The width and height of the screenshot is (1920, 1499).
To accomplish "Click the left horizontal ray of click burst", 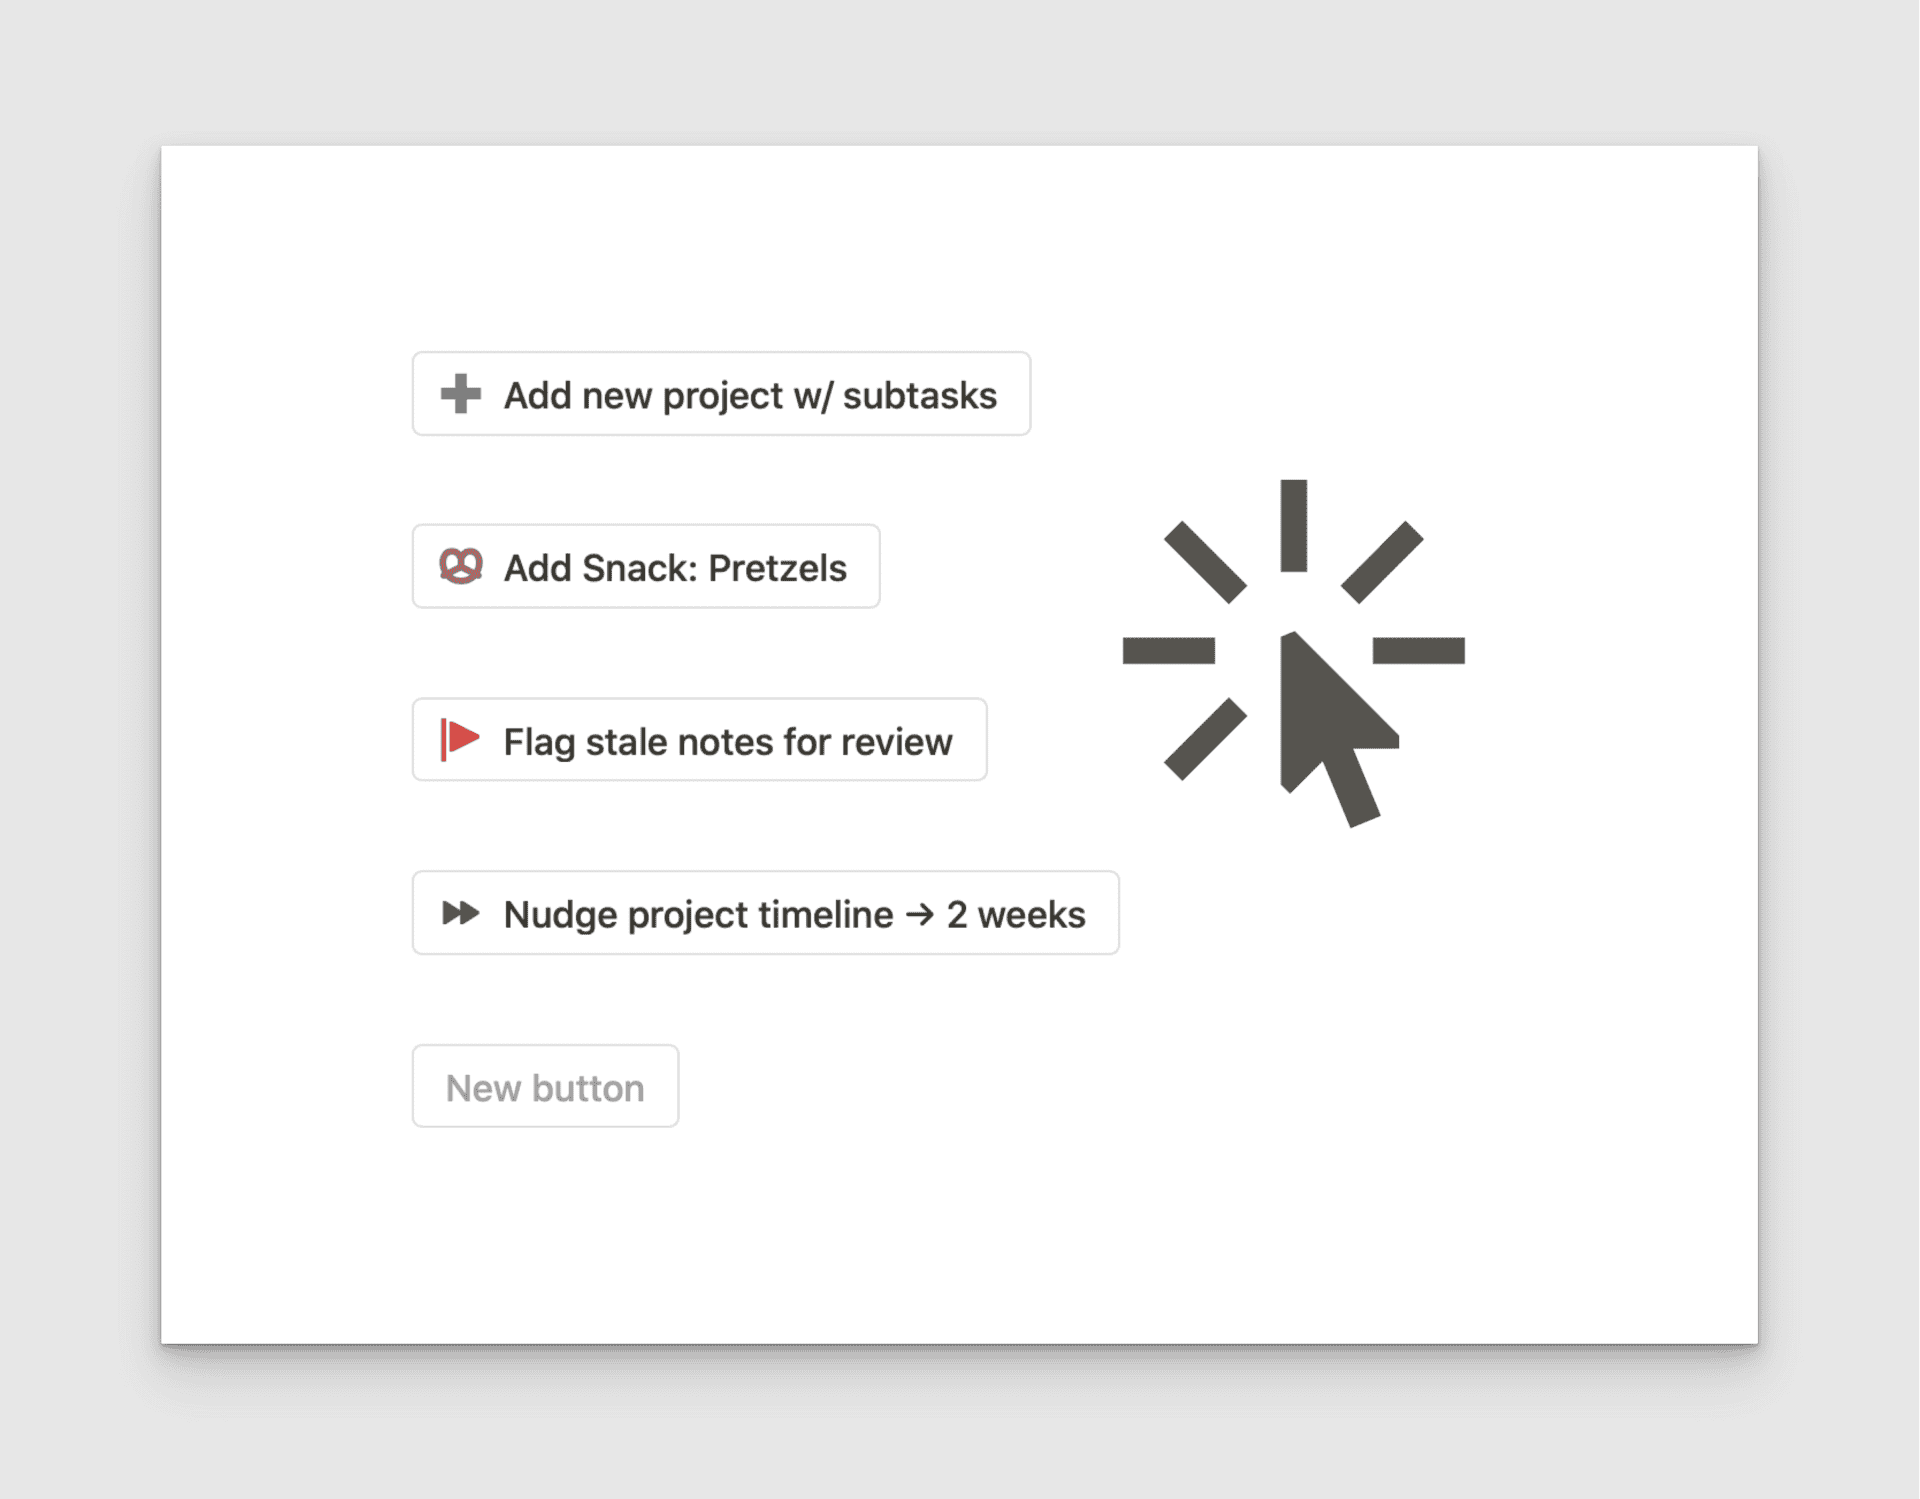I will (x=1168, y=651).
